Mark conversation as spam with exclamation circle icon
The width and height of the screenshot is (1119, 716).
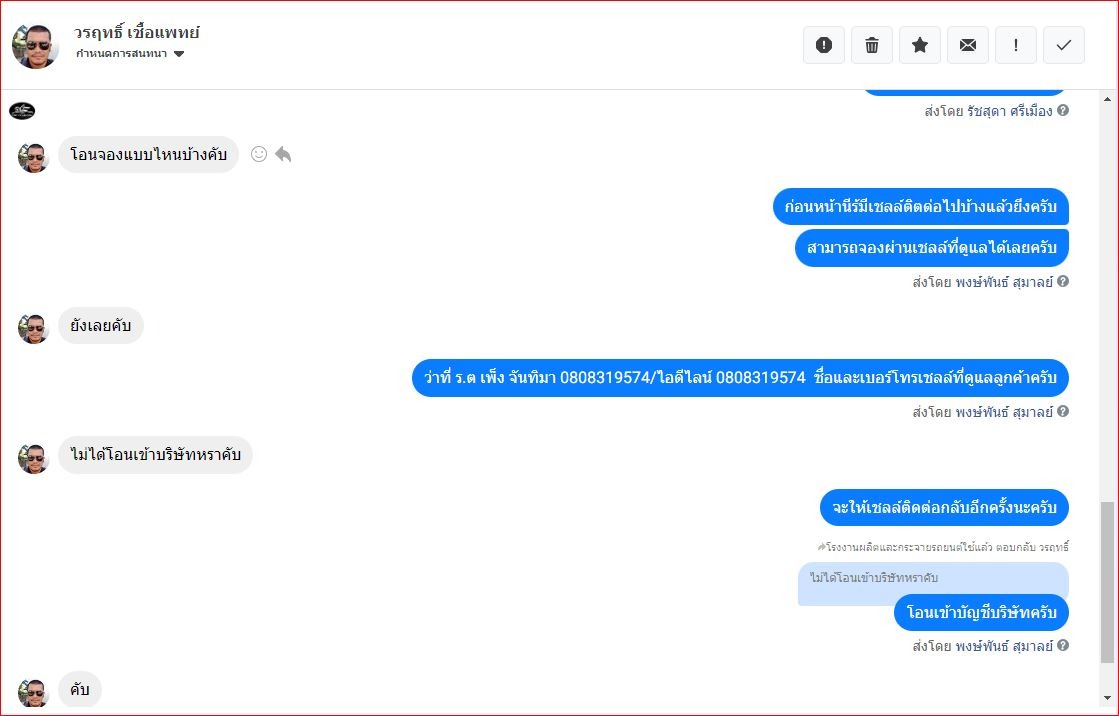click(824, 45)
